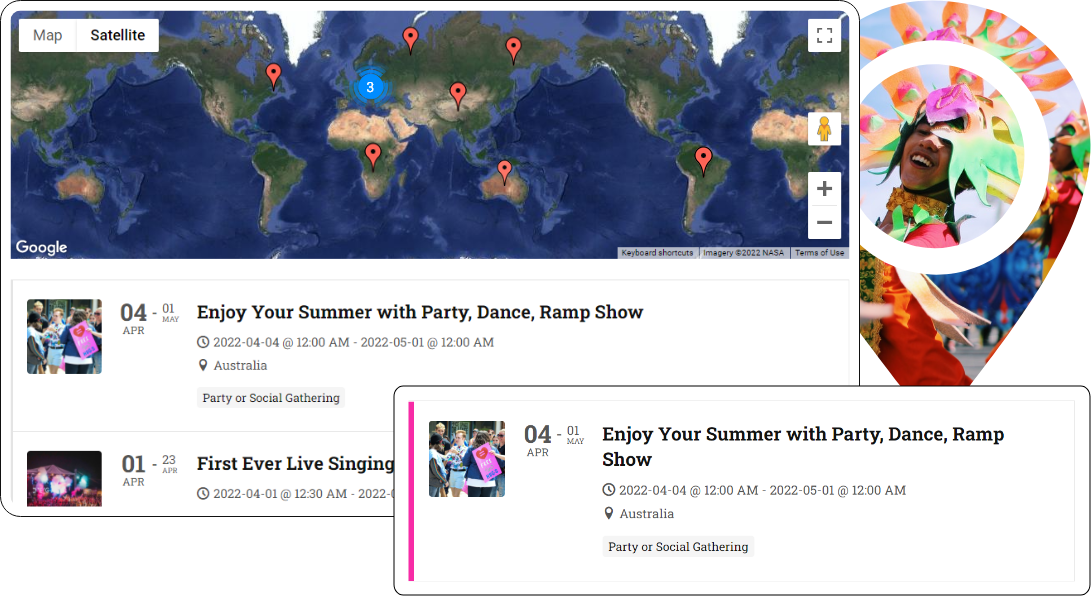Select the red pin over South America
Viewport: 1091px width, 596px height.
pyautogui.click(x=703, y=158)
